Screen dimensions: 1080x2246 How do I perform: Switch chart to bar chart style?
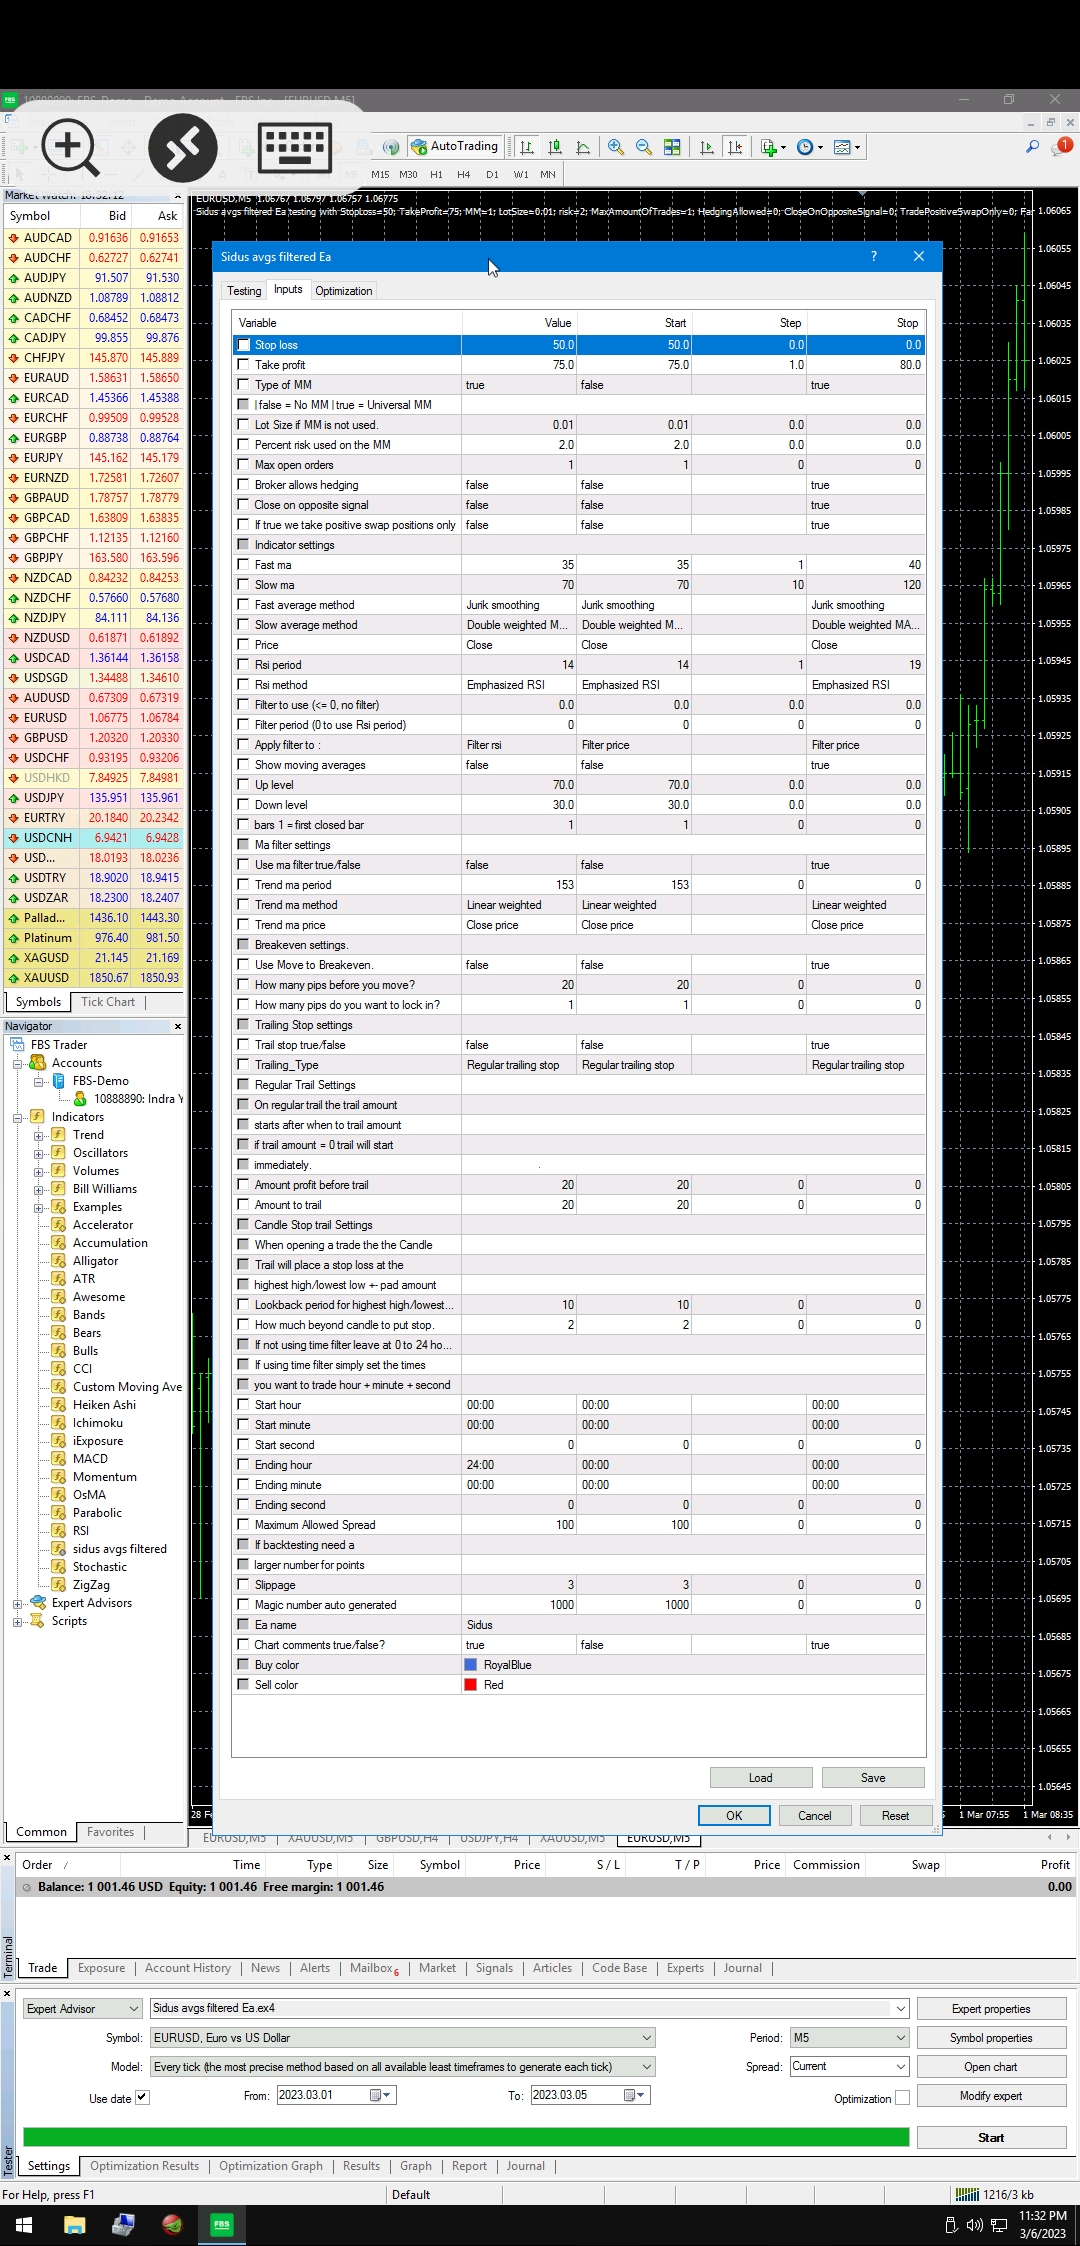526,147
